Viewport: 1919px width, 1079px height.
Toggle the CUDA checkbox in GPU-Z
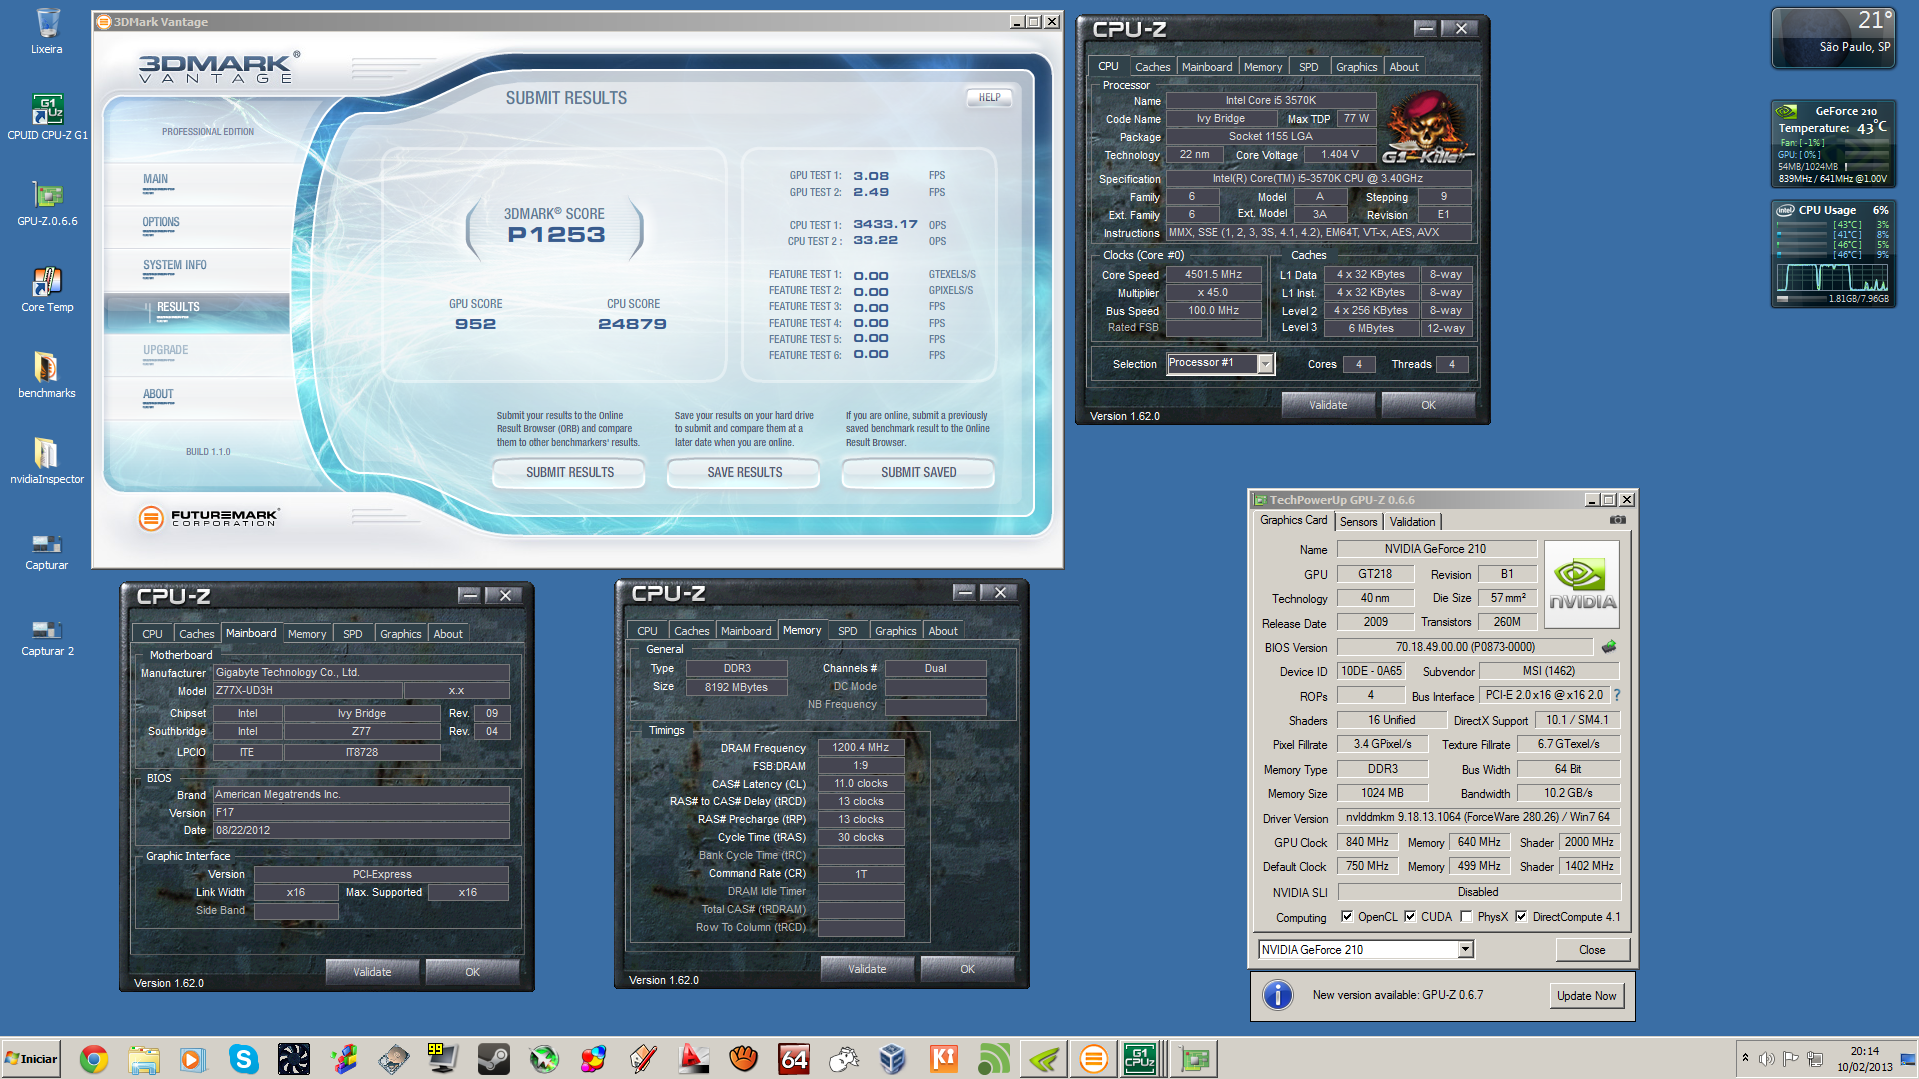point(1410,917)
